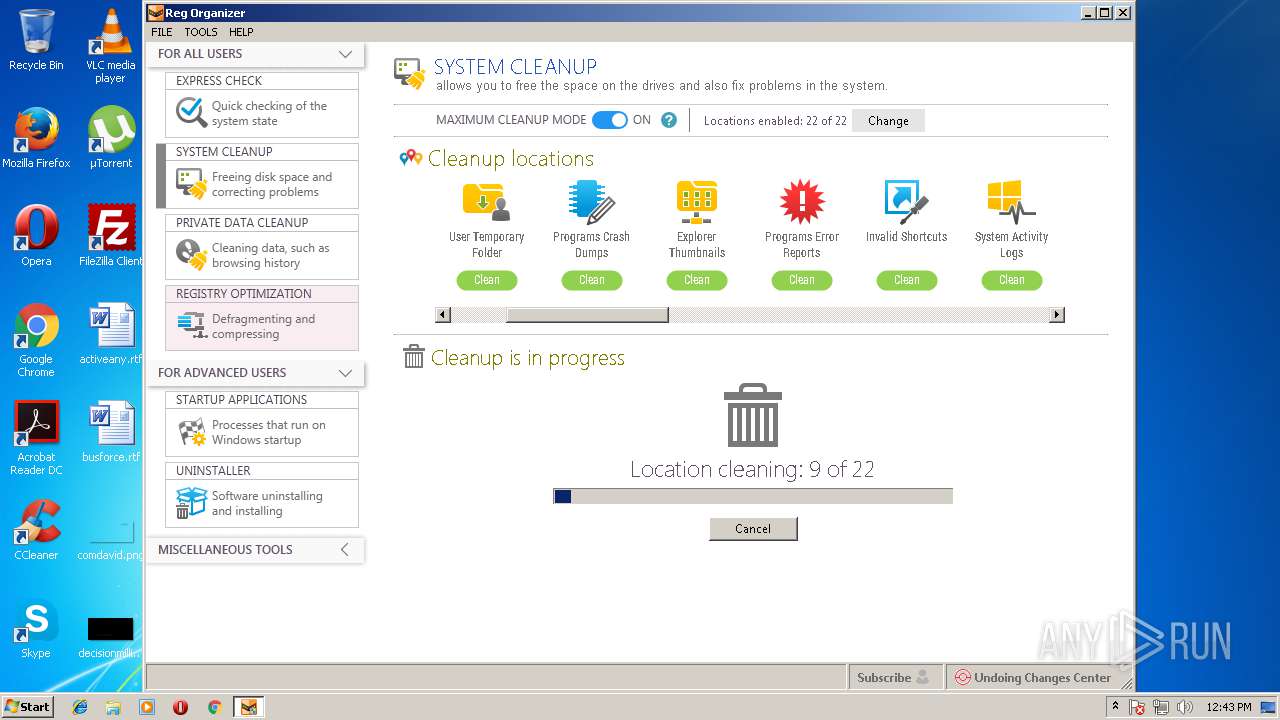Viewport: 1280px width, 720px height.
Task: Clean the User Temporary Folder
Action: 487,280
